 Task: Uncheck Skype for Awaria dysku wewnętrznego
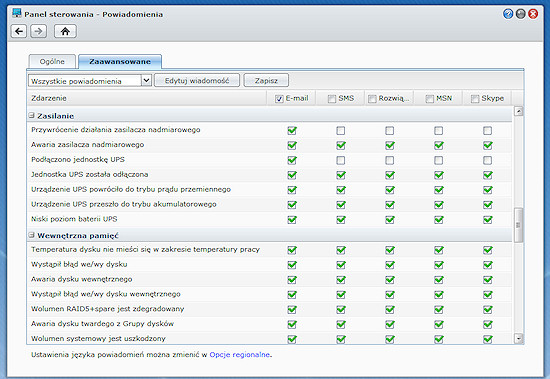pyautogui.click(x=488, y=280)
